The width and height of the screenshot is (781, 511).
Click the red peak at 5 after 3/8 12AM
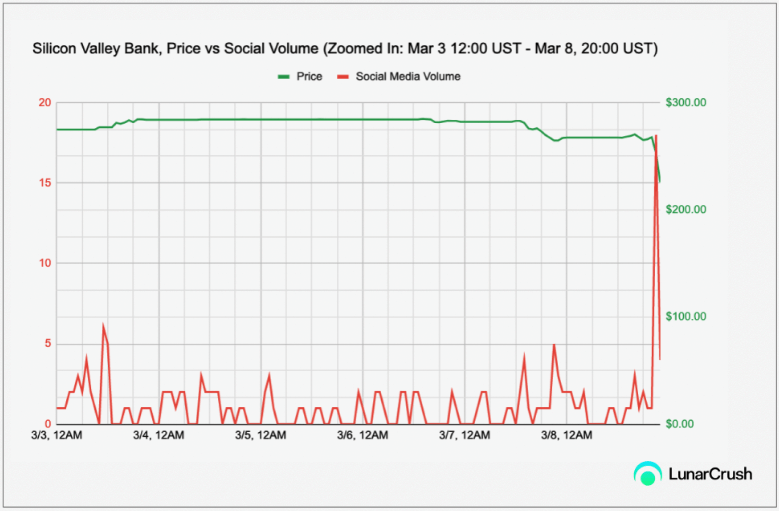(x=554, y=346)
